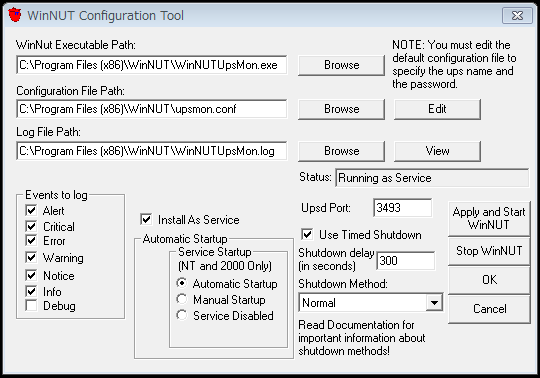Click the WinNUT red app icon in title bar

(x=15, y=15)
